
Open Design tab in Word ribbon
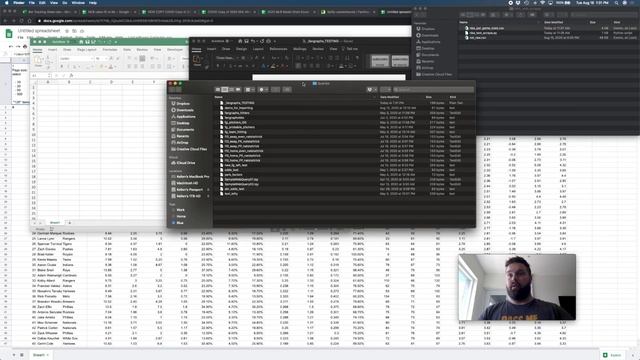pos(241,49)
